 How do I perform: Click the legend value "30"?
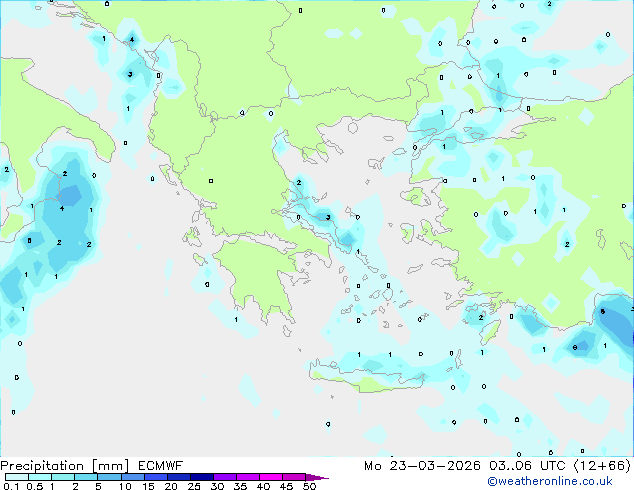(x=217, y=486)
